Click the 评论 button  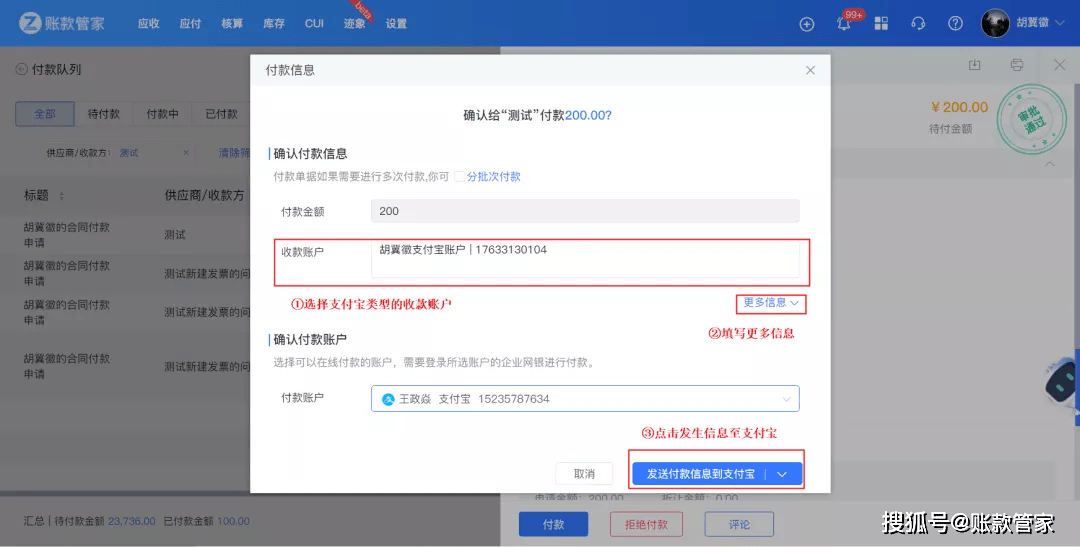[739, 524]
